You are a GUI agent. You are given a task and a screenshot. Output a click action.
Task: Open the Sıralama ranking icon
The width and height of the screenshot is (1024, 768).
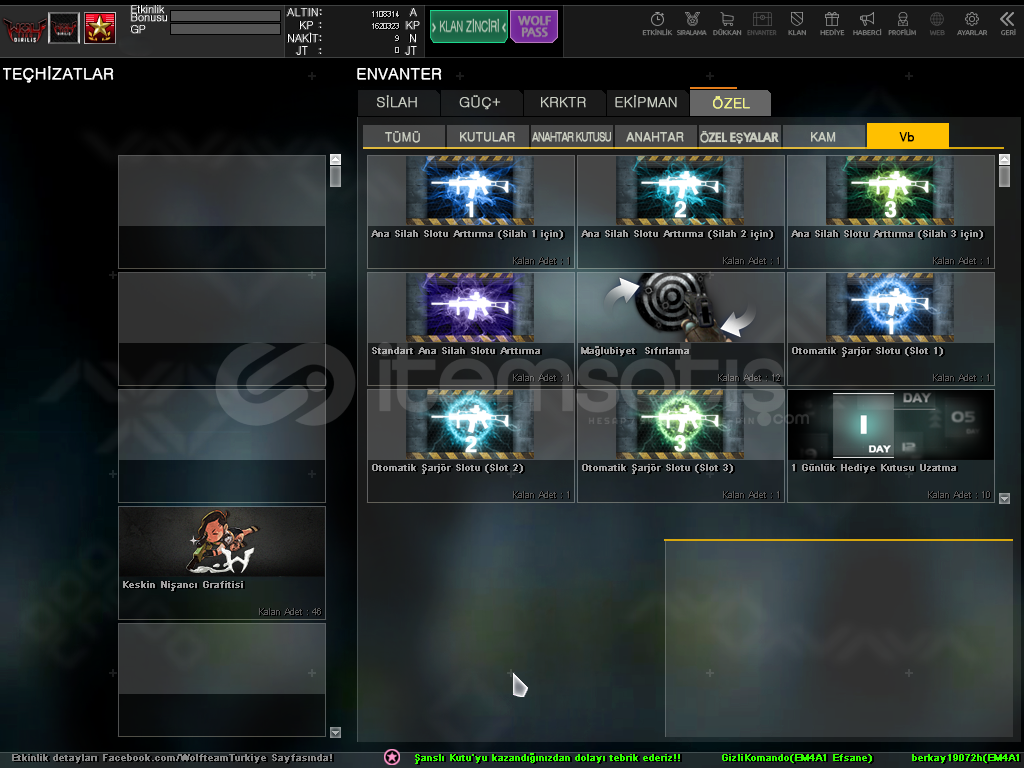692,24
